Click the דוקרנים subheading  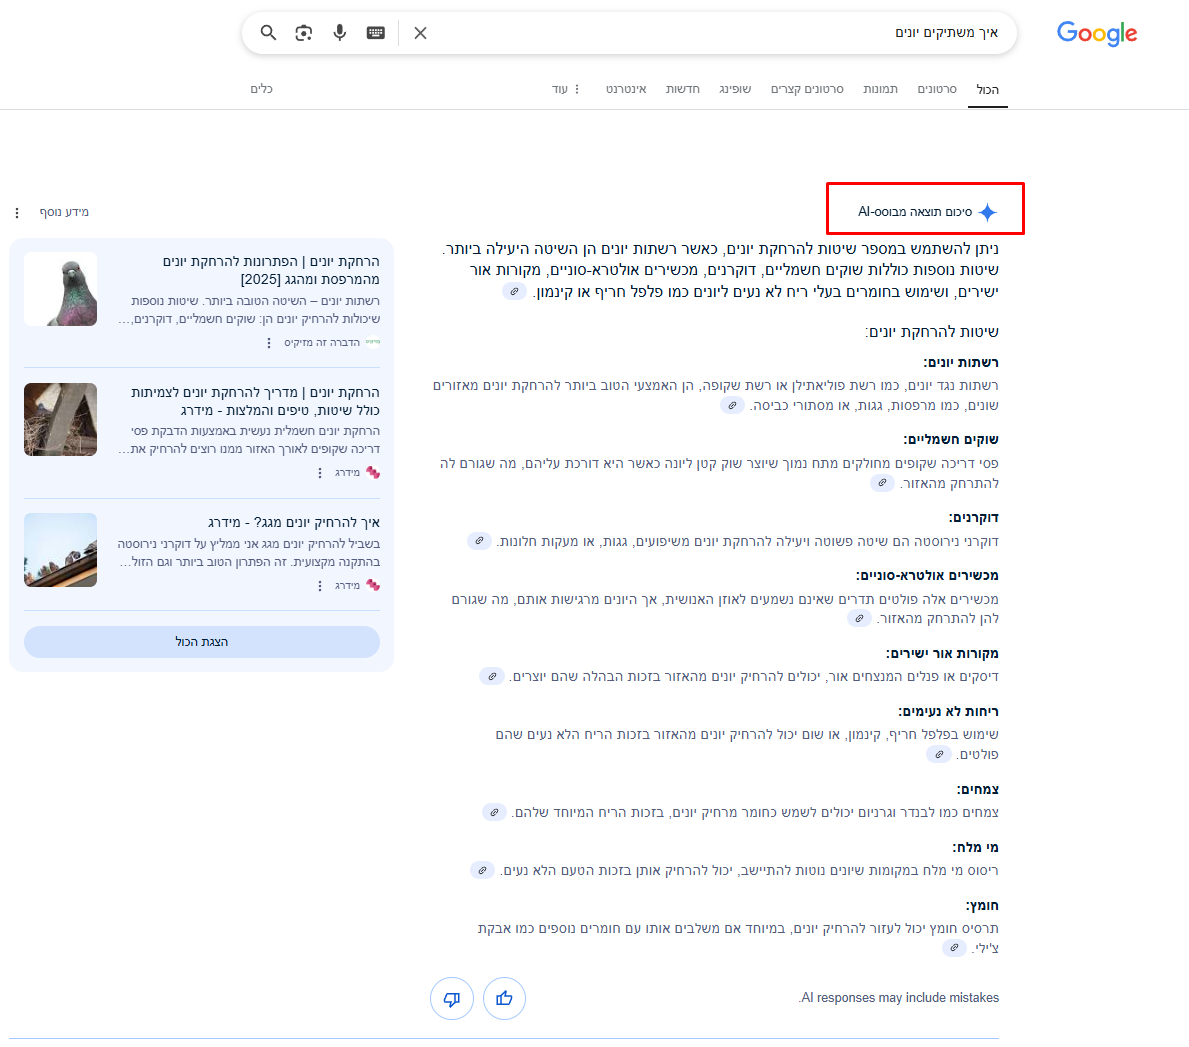point(974,518)
